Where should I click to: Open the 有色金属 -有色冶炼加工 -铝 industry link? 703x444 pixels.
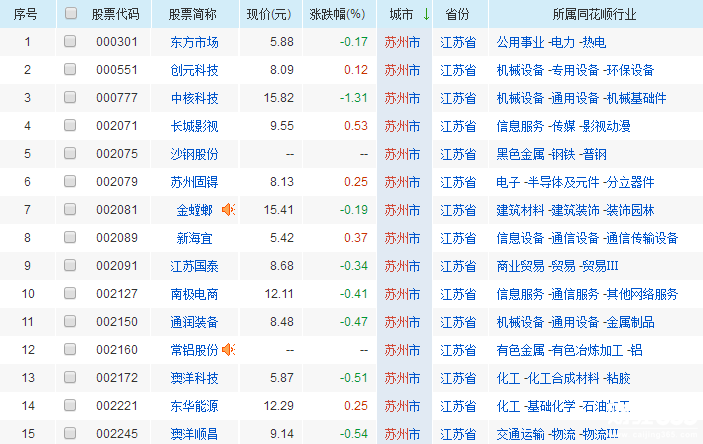(569, 350)
